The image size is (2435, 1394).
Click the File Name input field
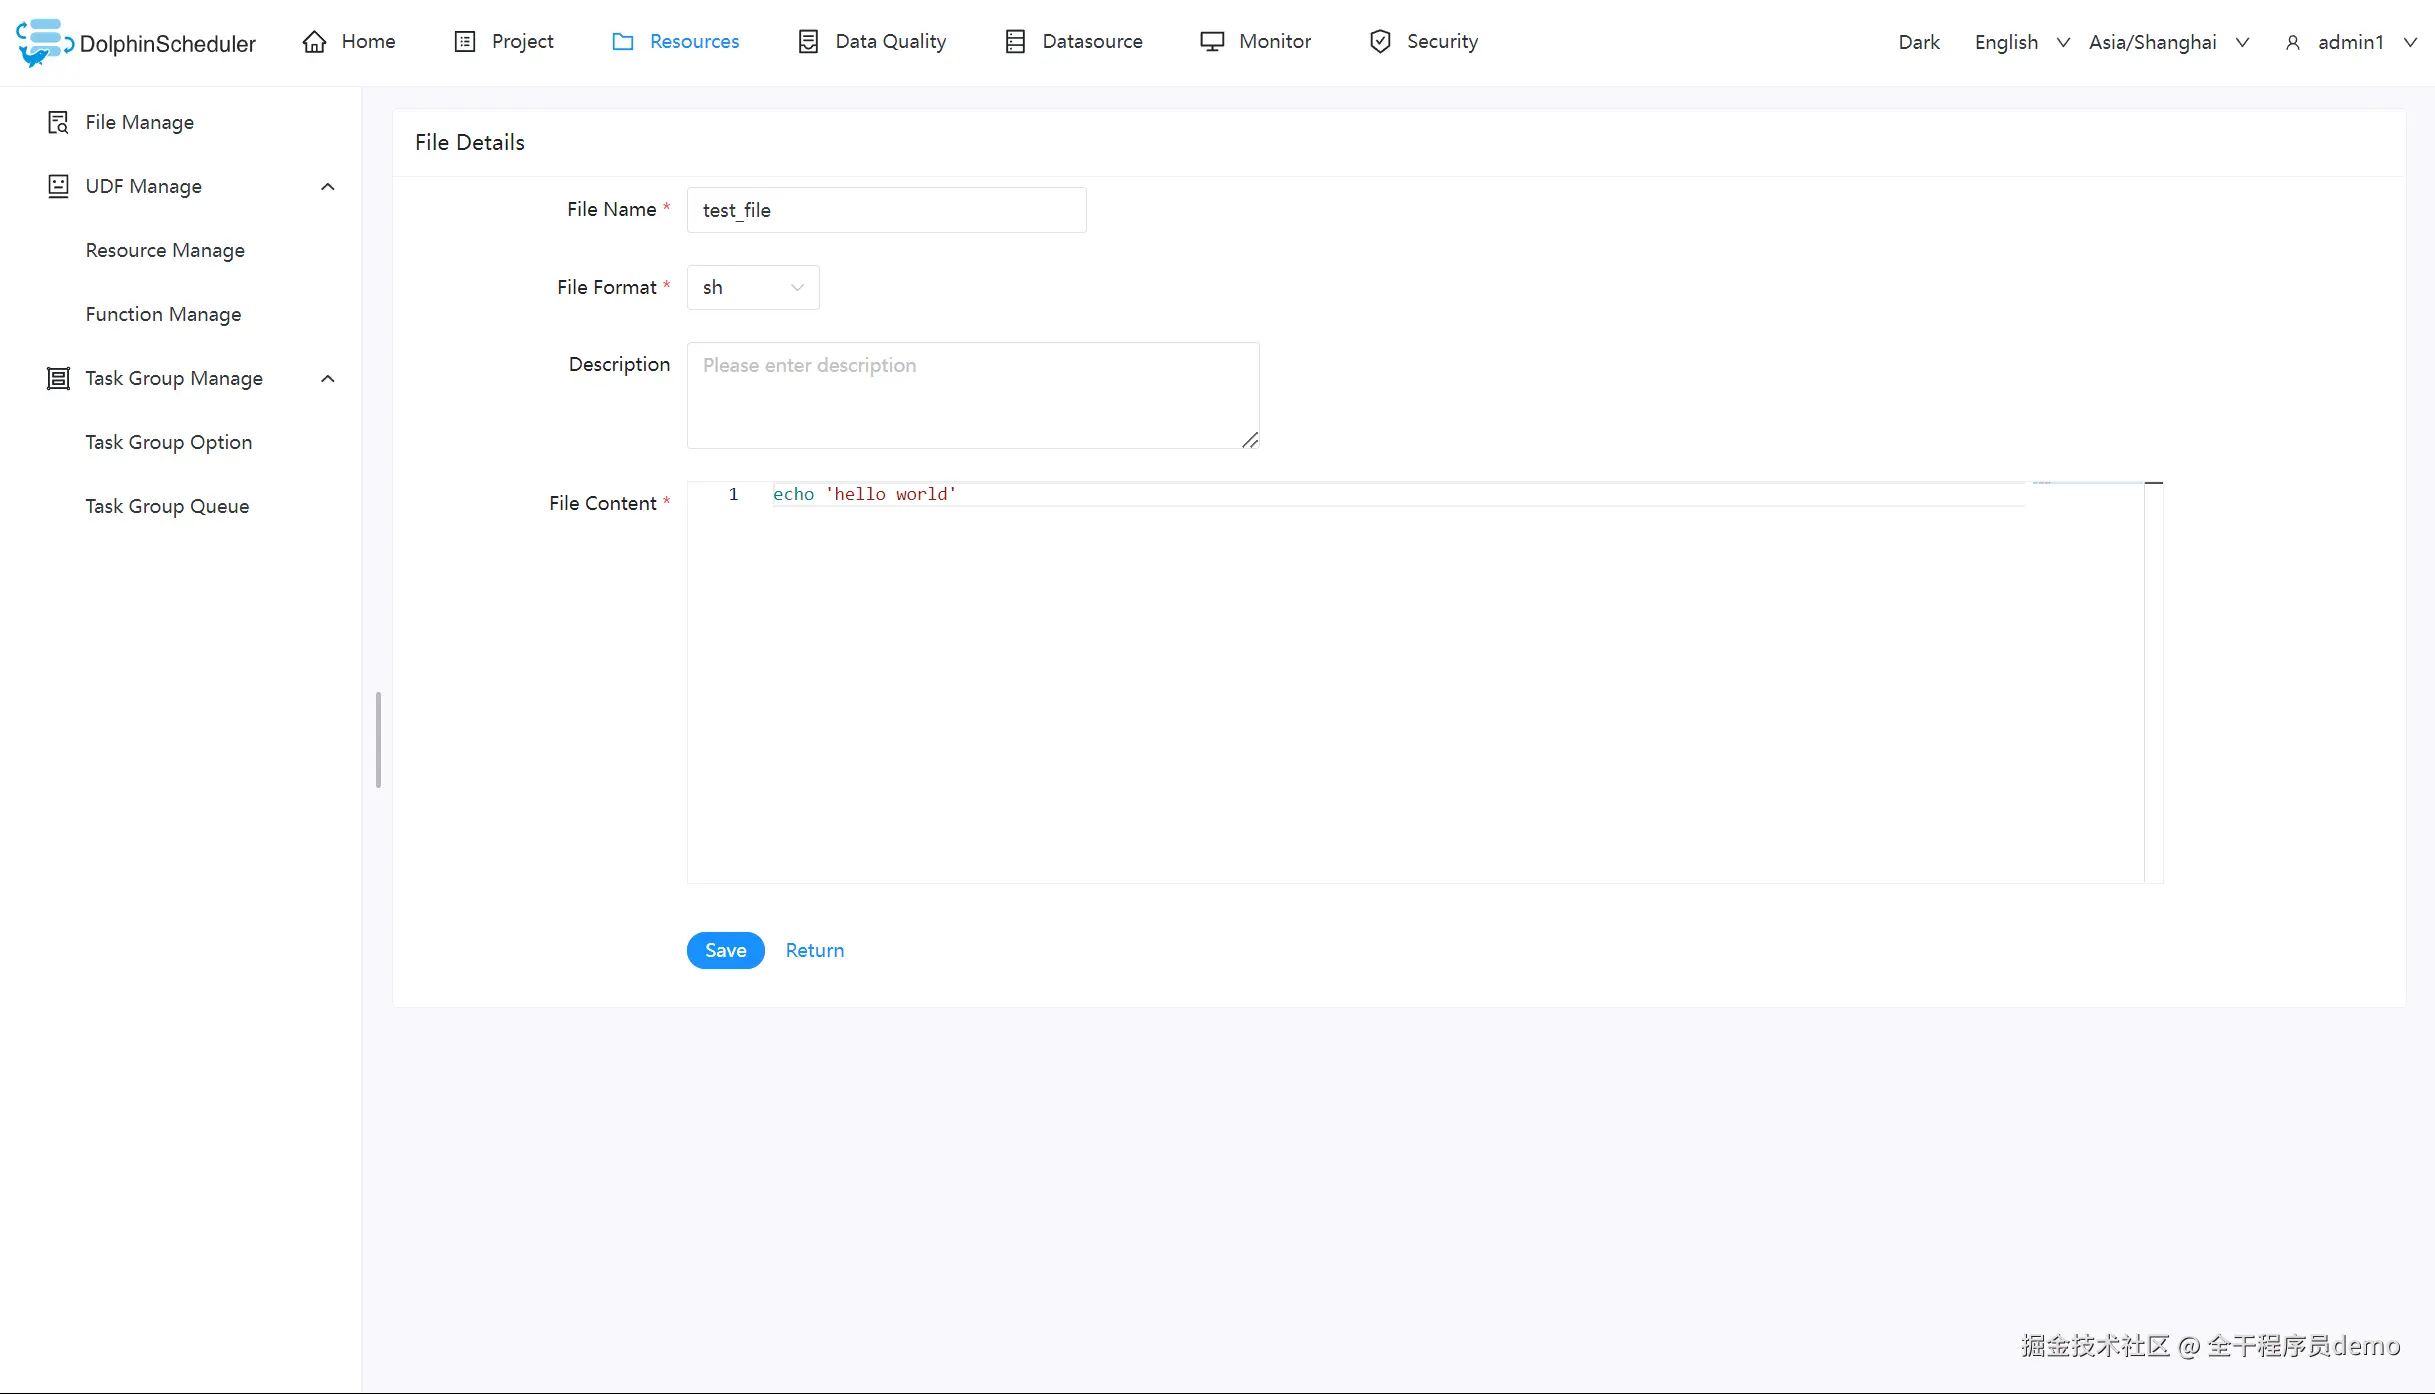coord(885,210)
